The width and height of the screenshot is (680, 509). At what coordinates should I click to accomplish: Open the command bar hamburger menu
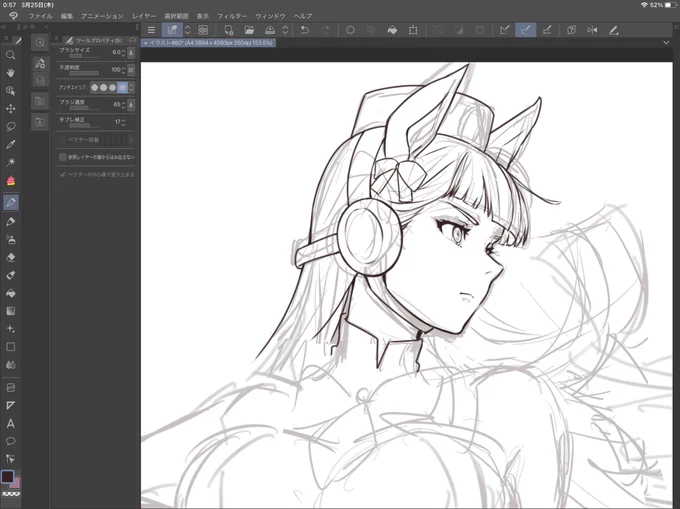(151, 30)
